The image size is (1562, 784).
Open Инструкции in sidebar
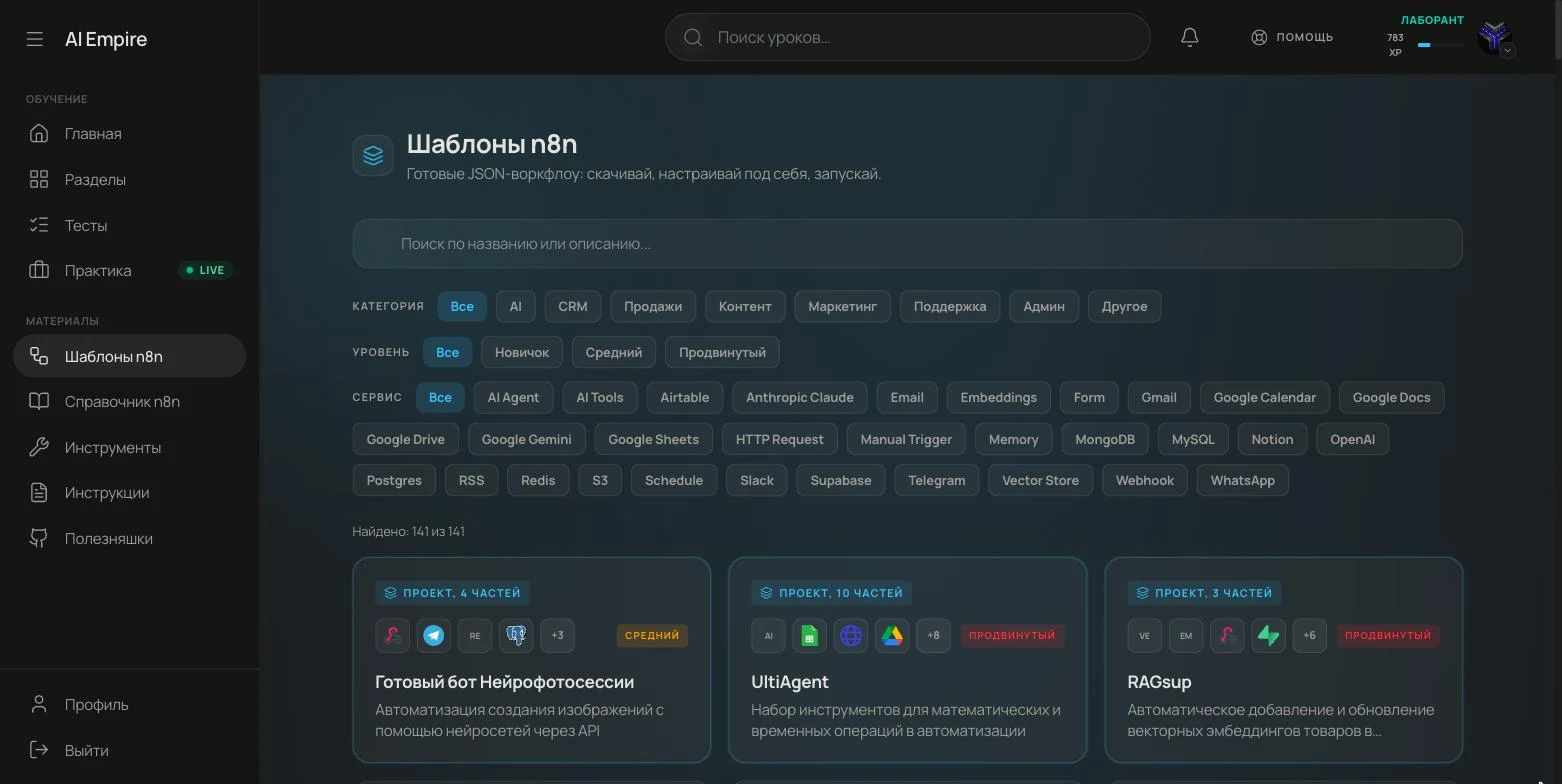pyautogui.click(x=129, y=493)
